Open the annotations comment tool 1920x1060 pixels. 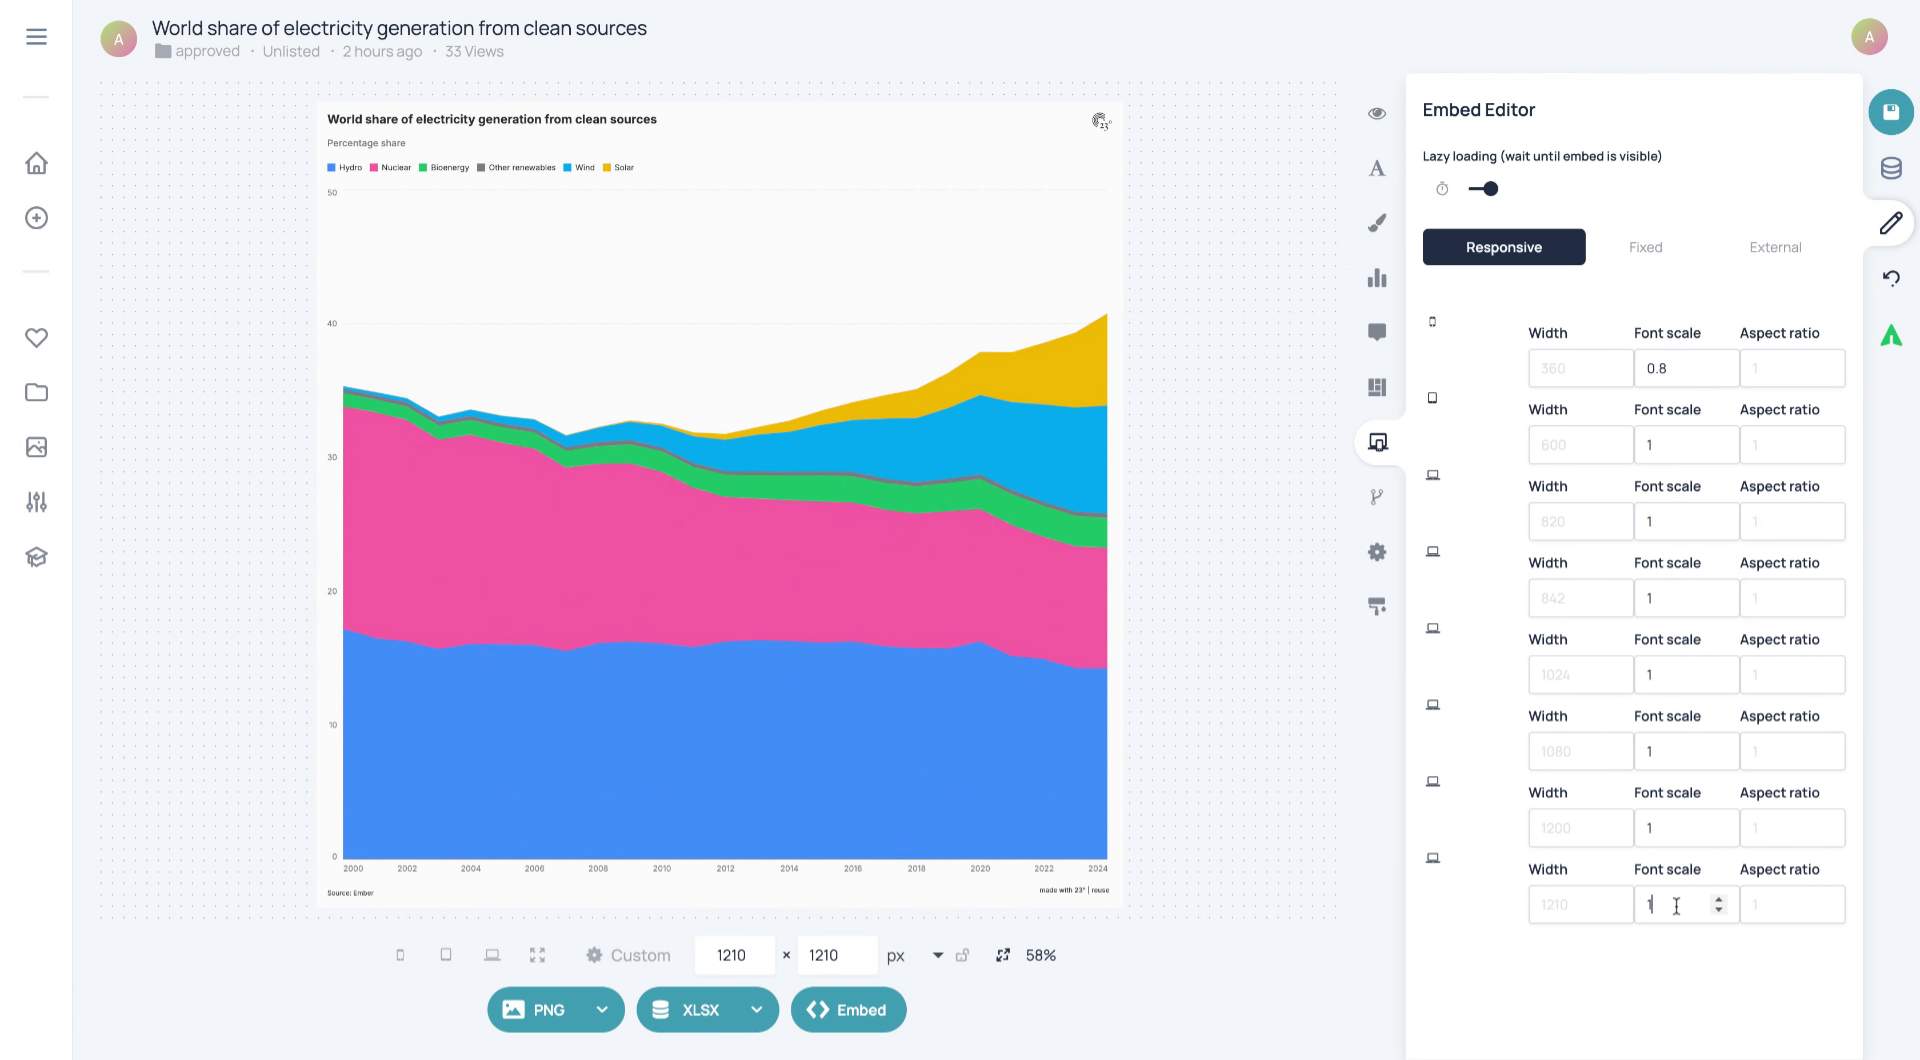tap(1377, 332)
